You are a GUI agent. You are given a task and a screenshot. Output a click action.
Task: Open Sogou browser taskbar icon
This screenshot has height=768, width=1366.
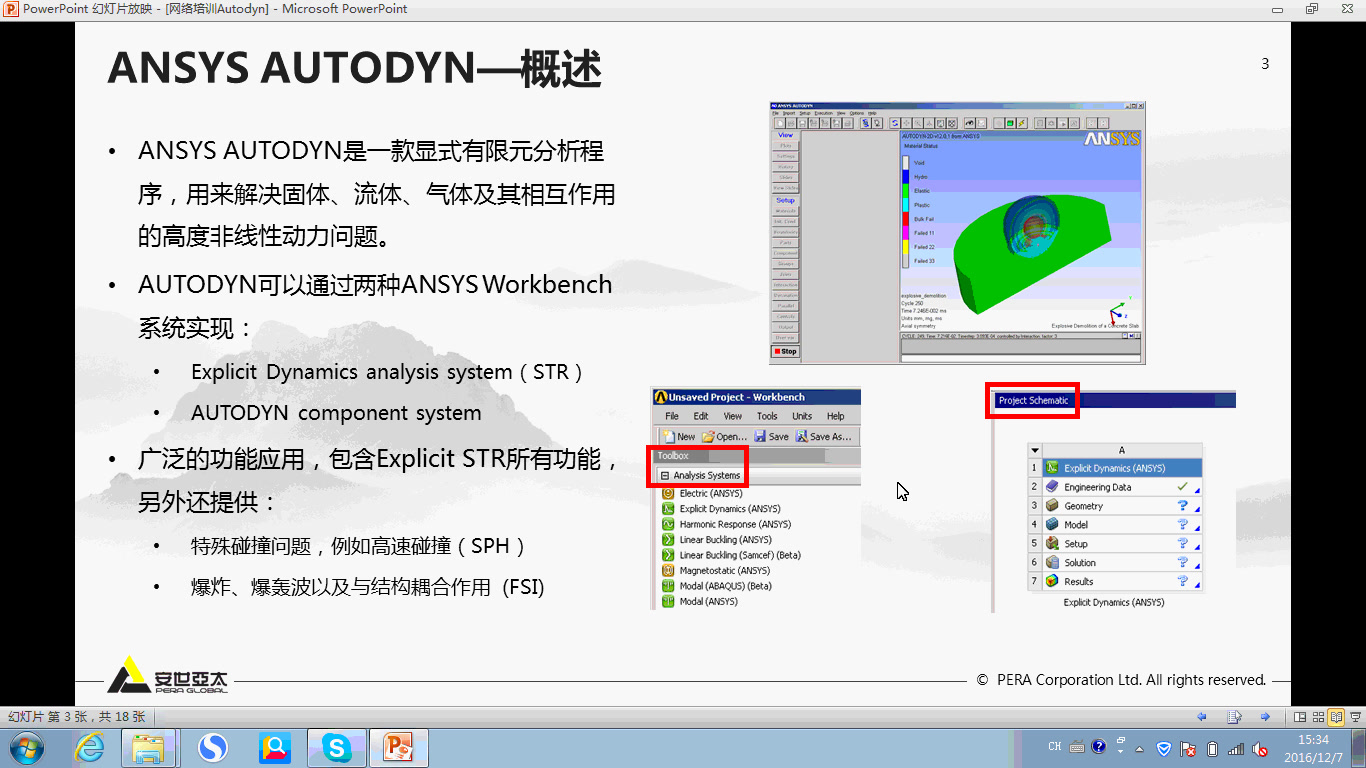[212, 747]
